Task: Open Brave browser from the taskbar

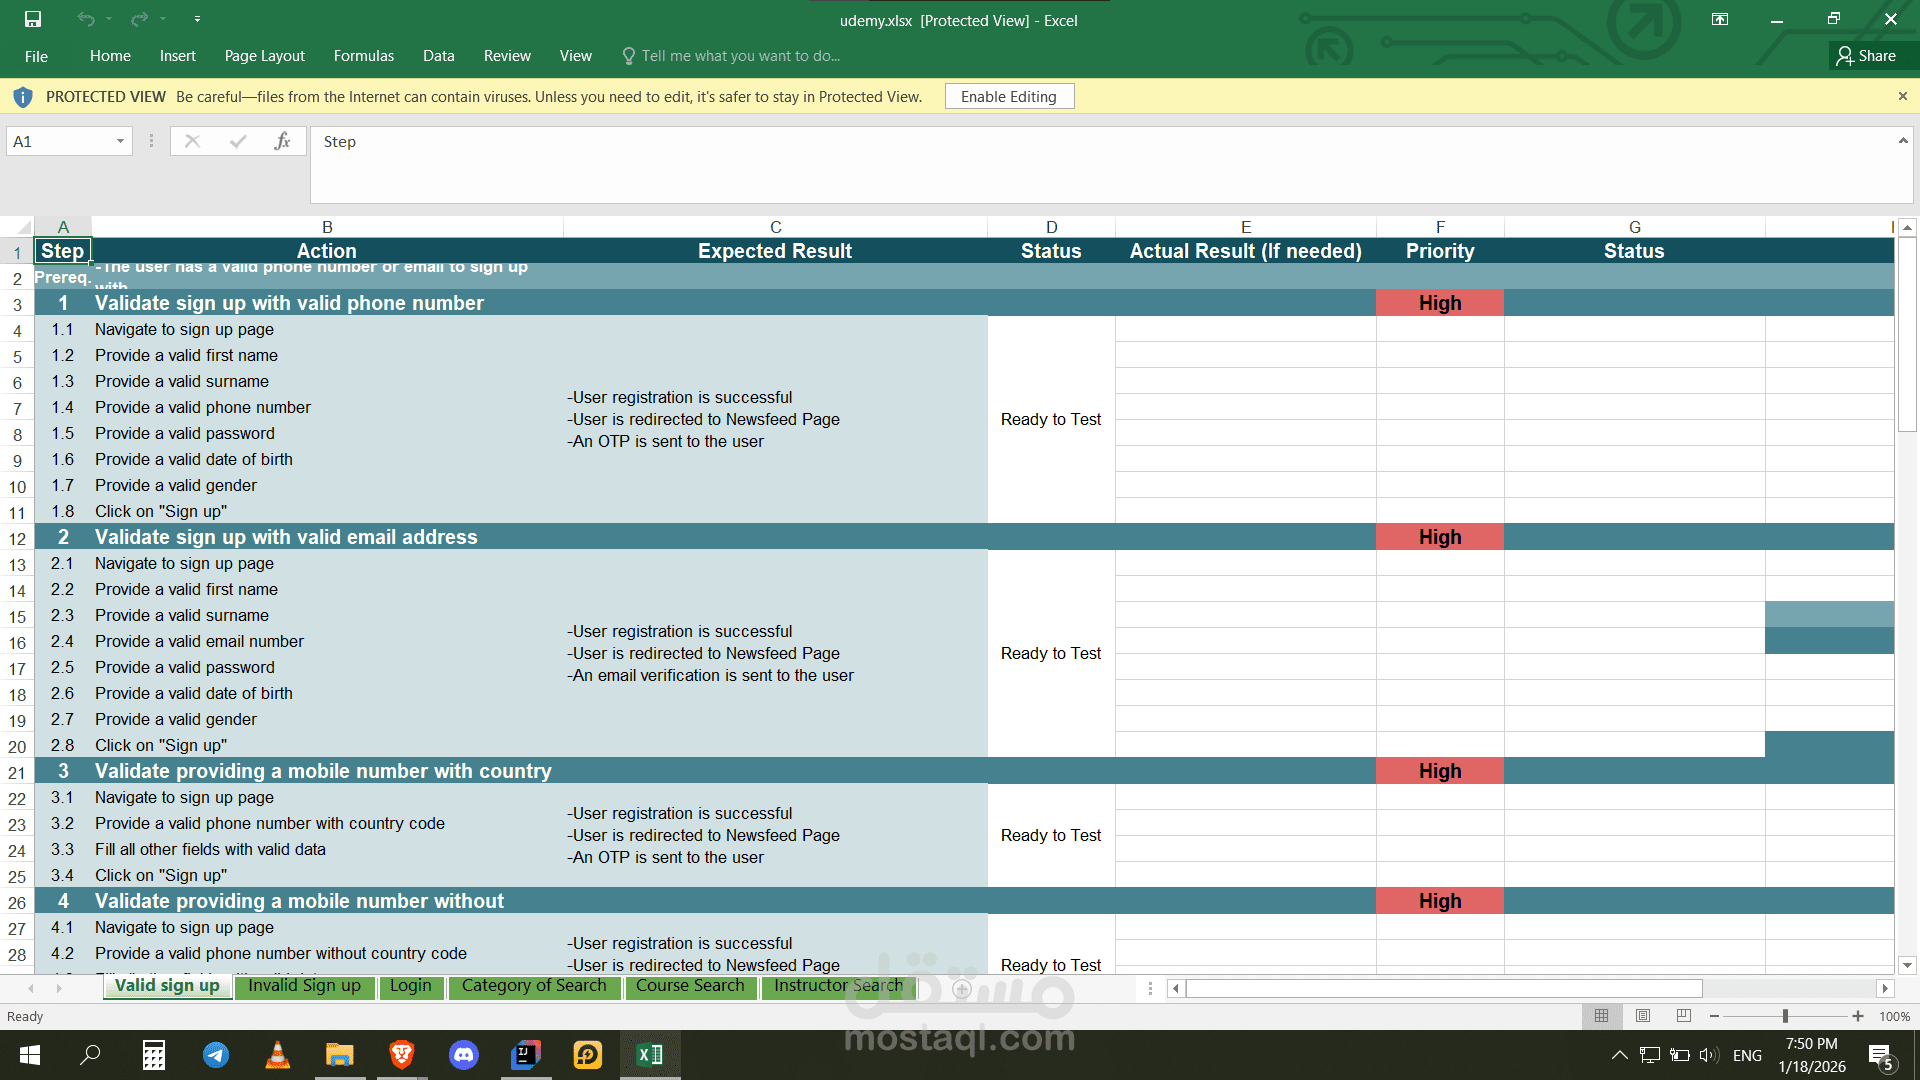Action: 402,1055
